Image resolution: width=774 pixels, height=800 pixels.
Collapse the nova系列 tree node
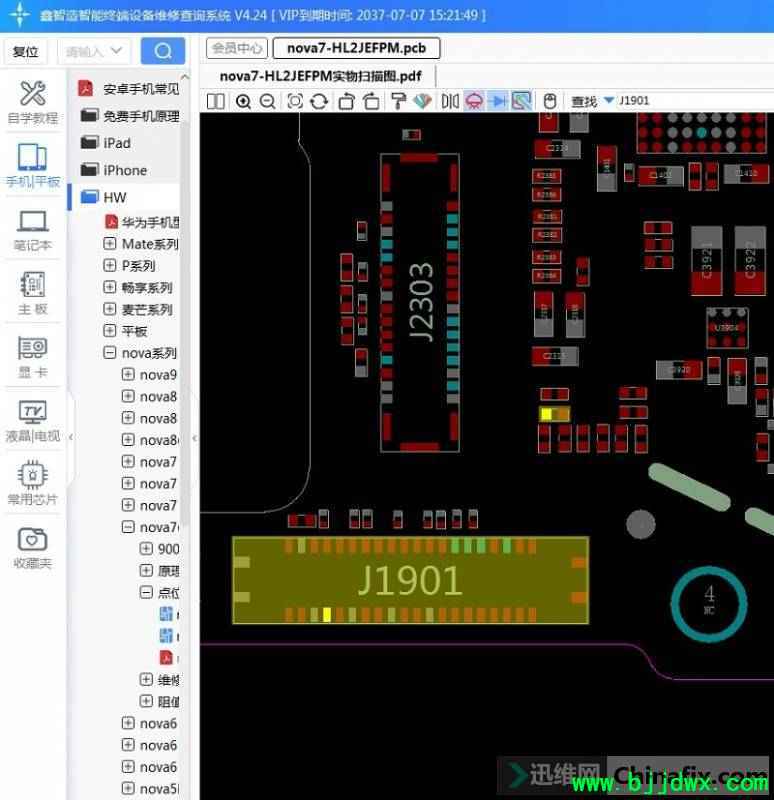[109, 353]
